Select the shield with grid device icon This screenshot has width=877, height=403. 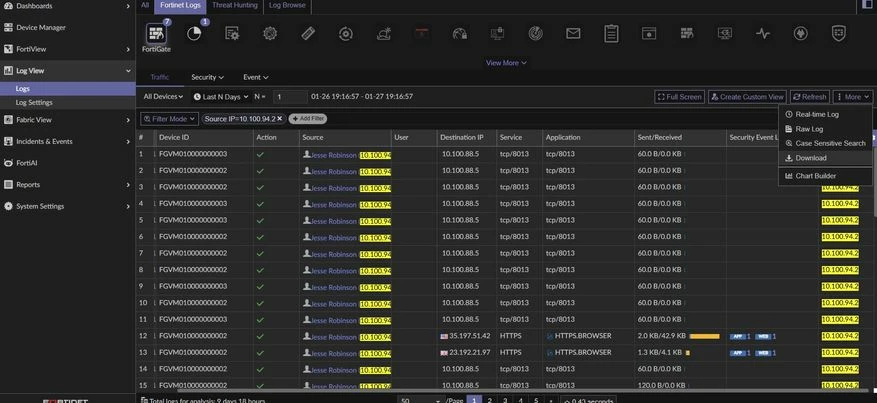click(838, 34)
